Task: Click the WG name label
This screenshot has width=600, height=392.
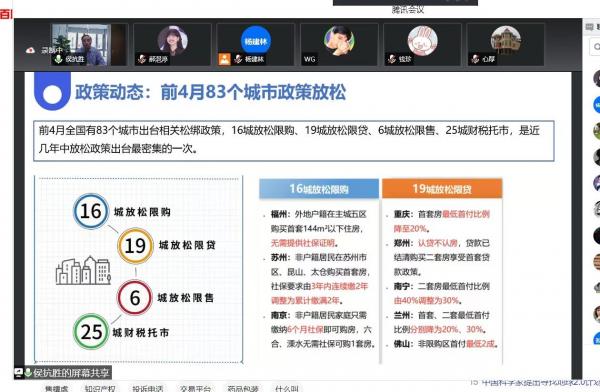Action: coord(310,59)
